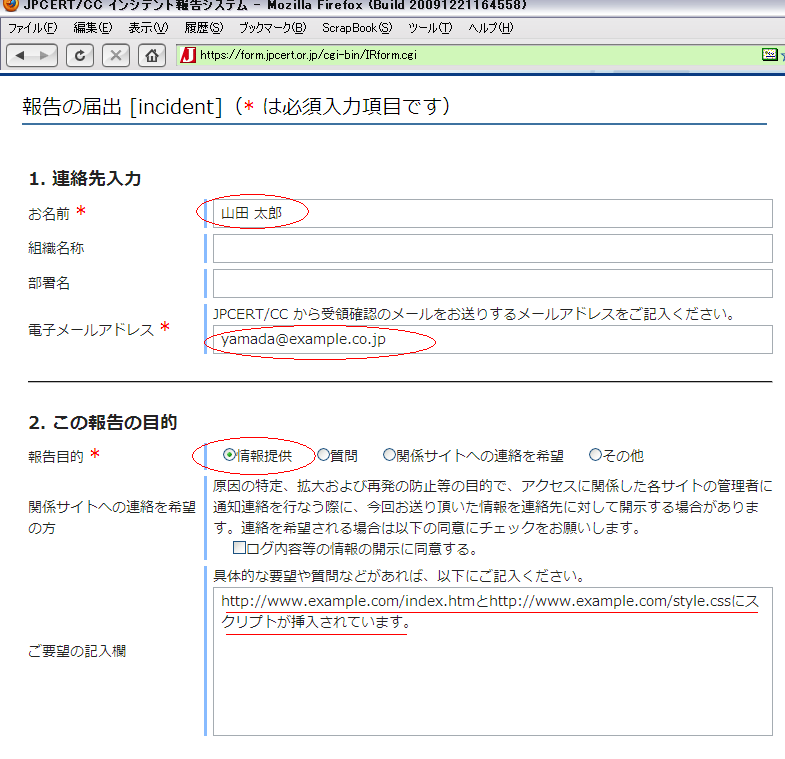Image resolution: width=785 pixels, height=759 pixels.
Task: Click the section title 2. この報告の目的
Action: coord(103,423)
